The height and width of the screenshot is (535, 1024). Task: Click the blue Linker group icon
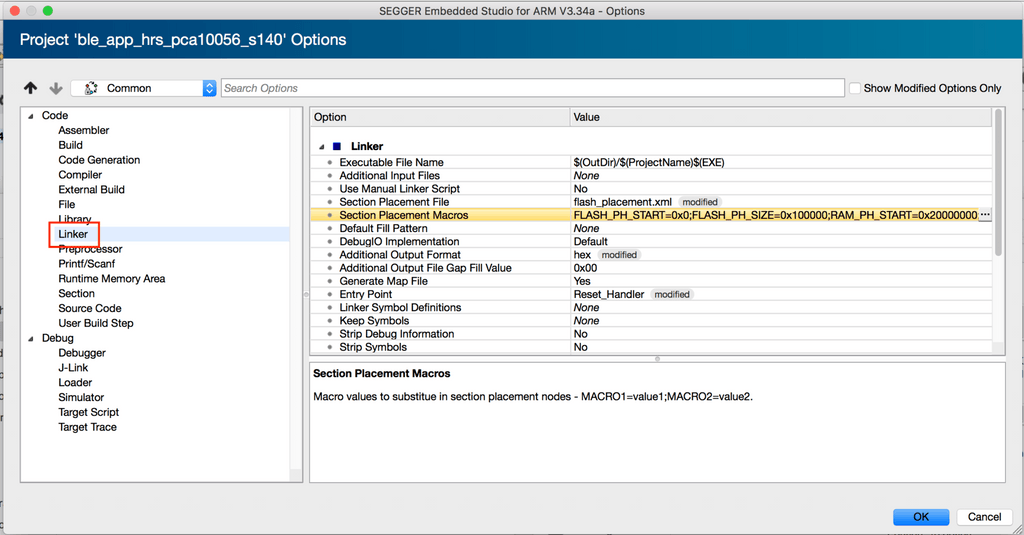[337, 146]
